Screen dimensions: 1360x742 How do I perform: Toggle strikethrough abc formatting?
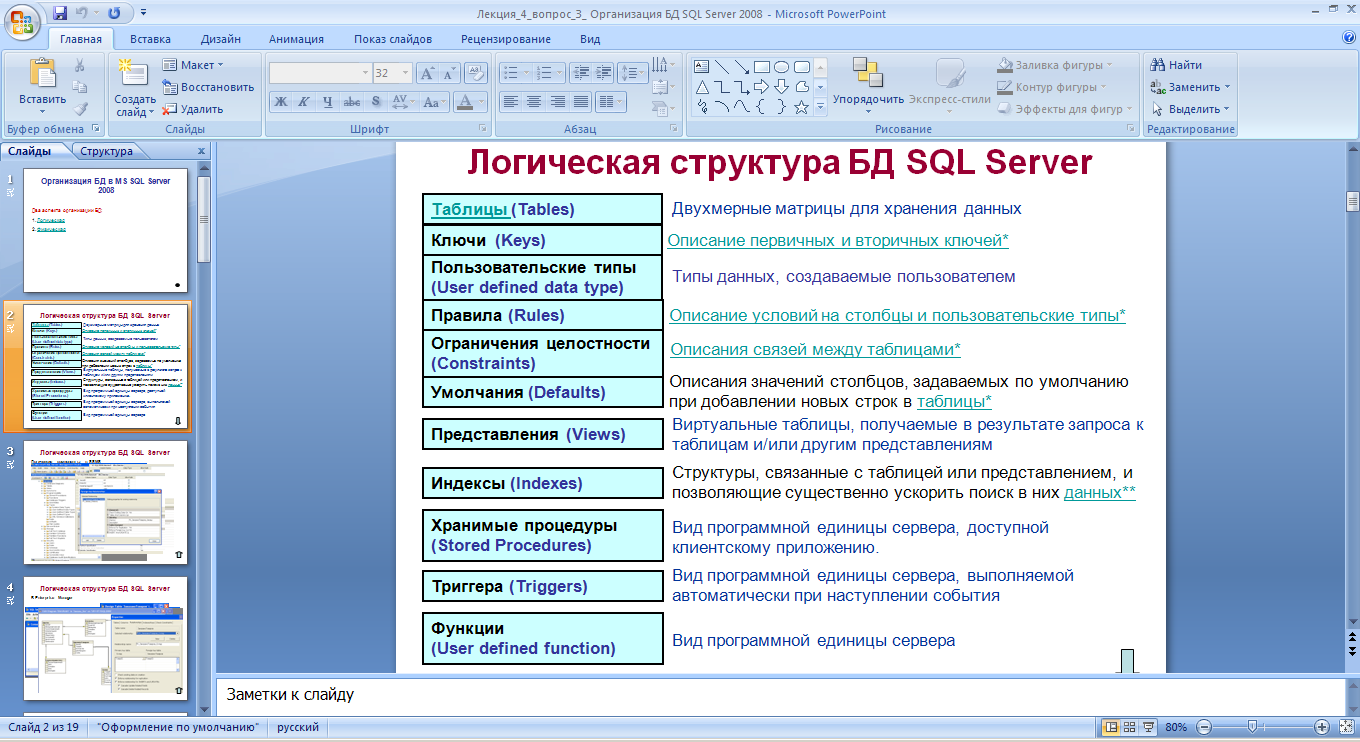351,102
